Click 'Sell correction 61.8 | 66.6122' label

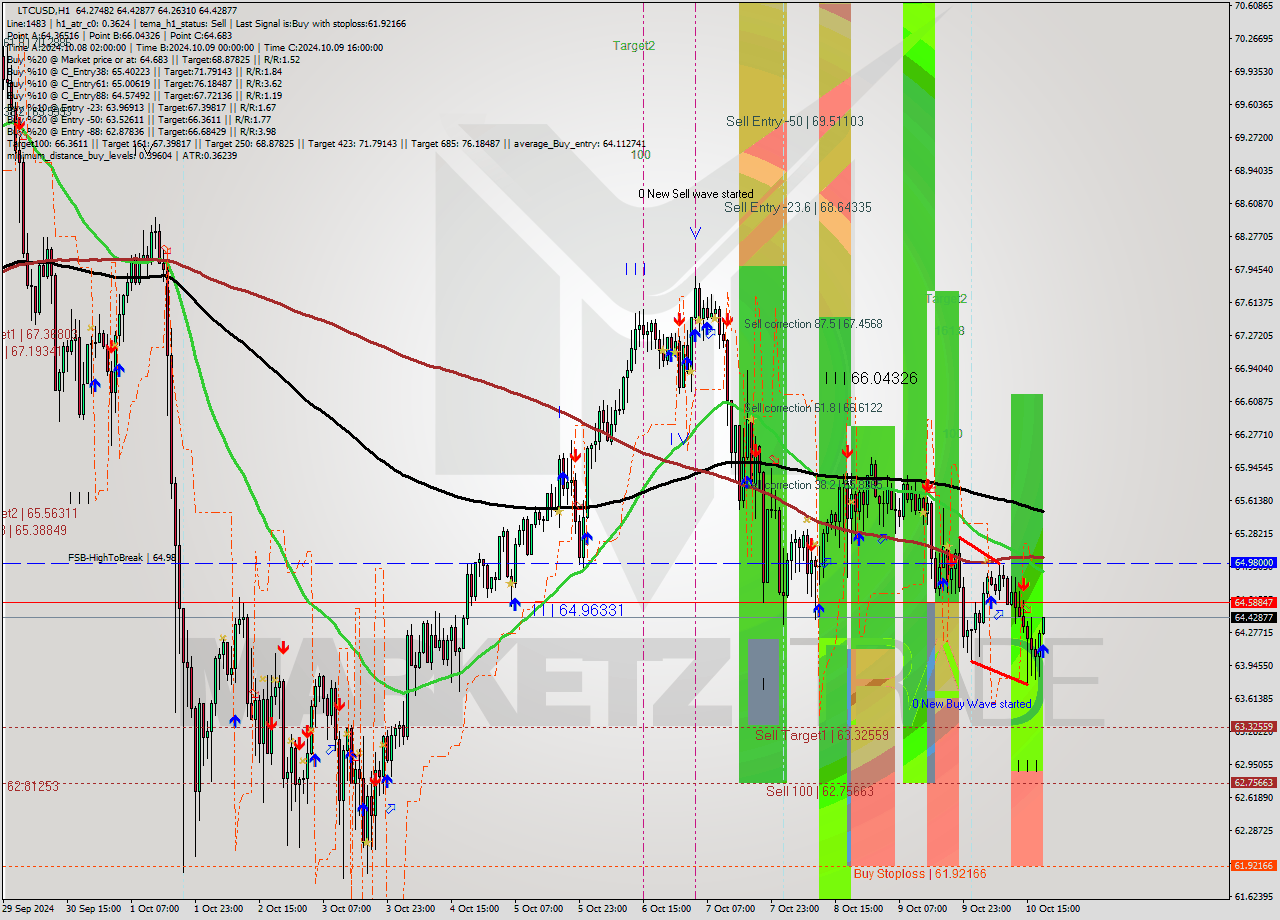(813, 408)
